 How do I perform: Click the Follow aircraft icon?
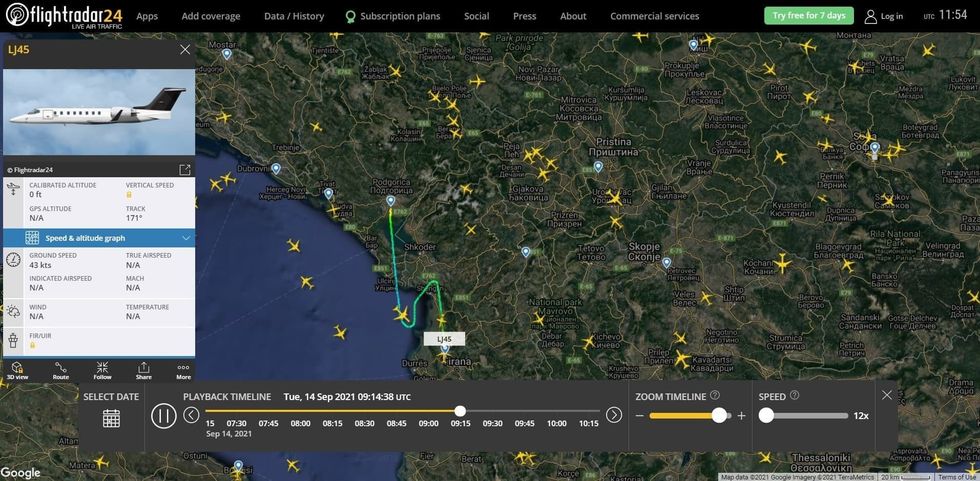click(102, 370)
